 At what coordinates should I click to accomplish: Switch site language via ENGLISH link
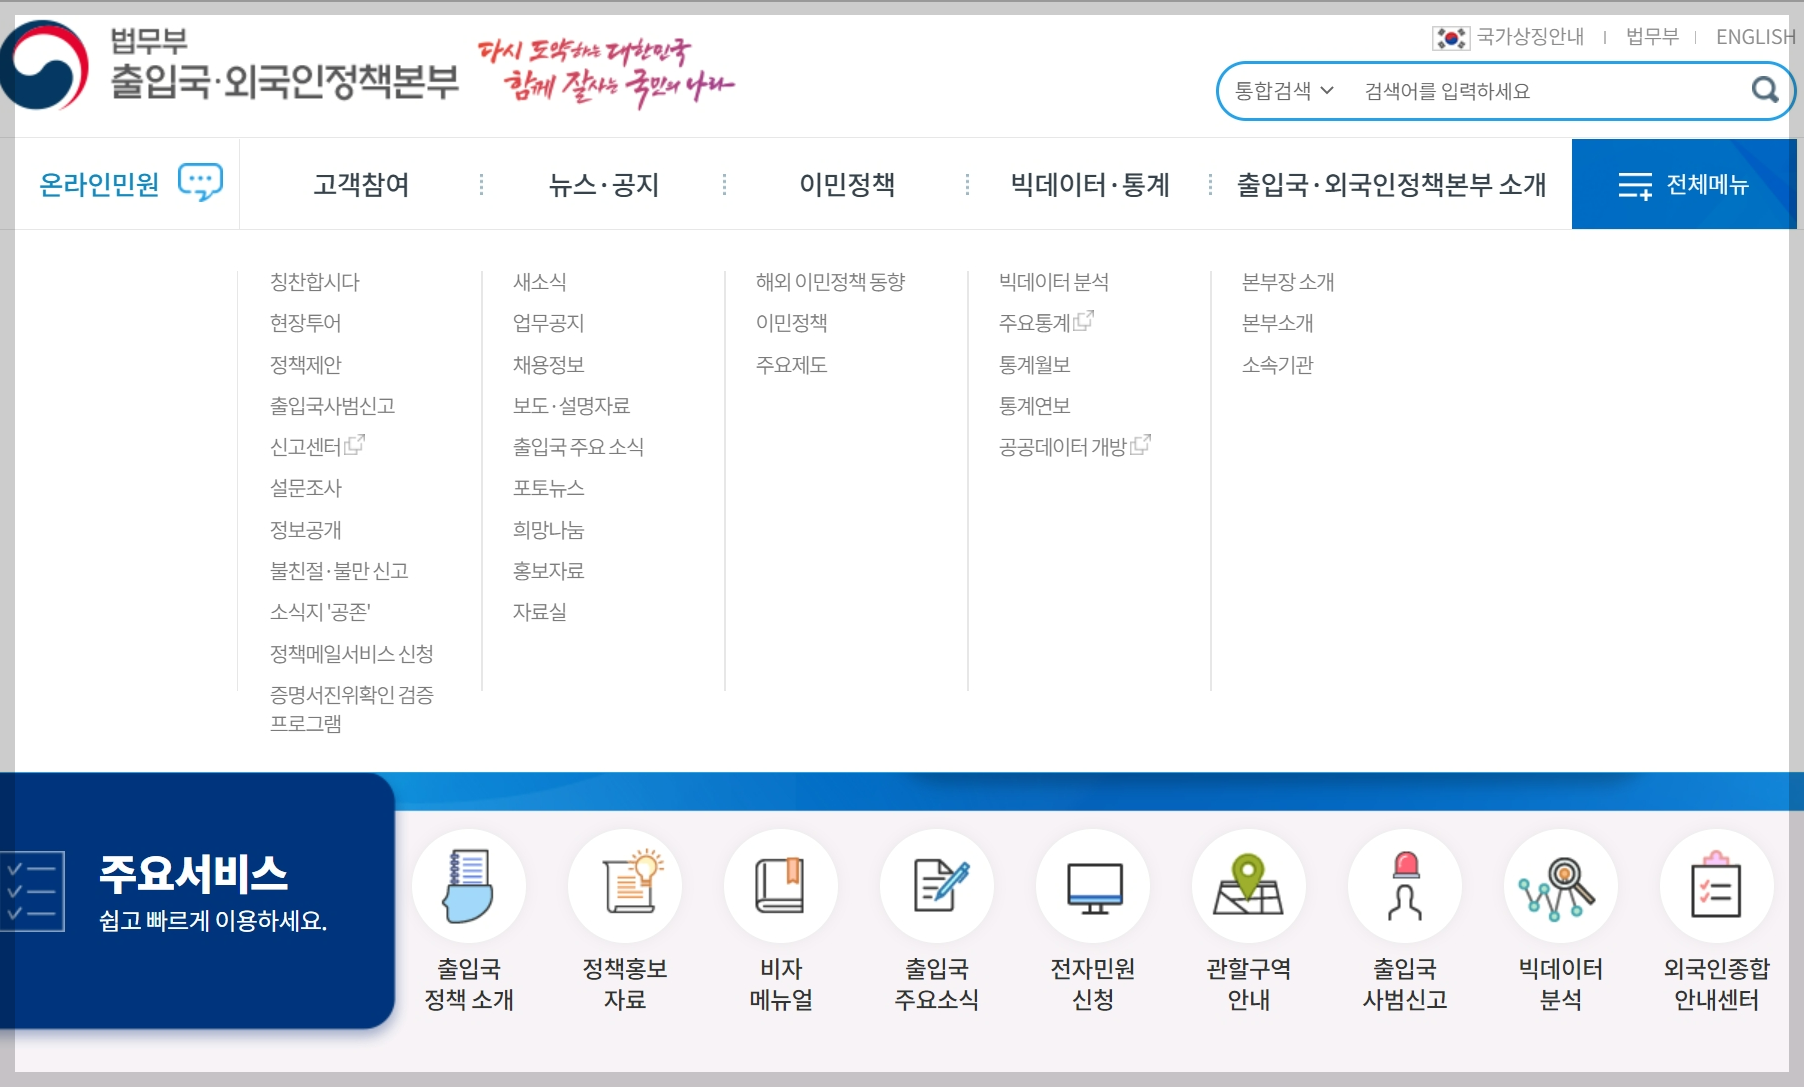[x=1754, y=36]
